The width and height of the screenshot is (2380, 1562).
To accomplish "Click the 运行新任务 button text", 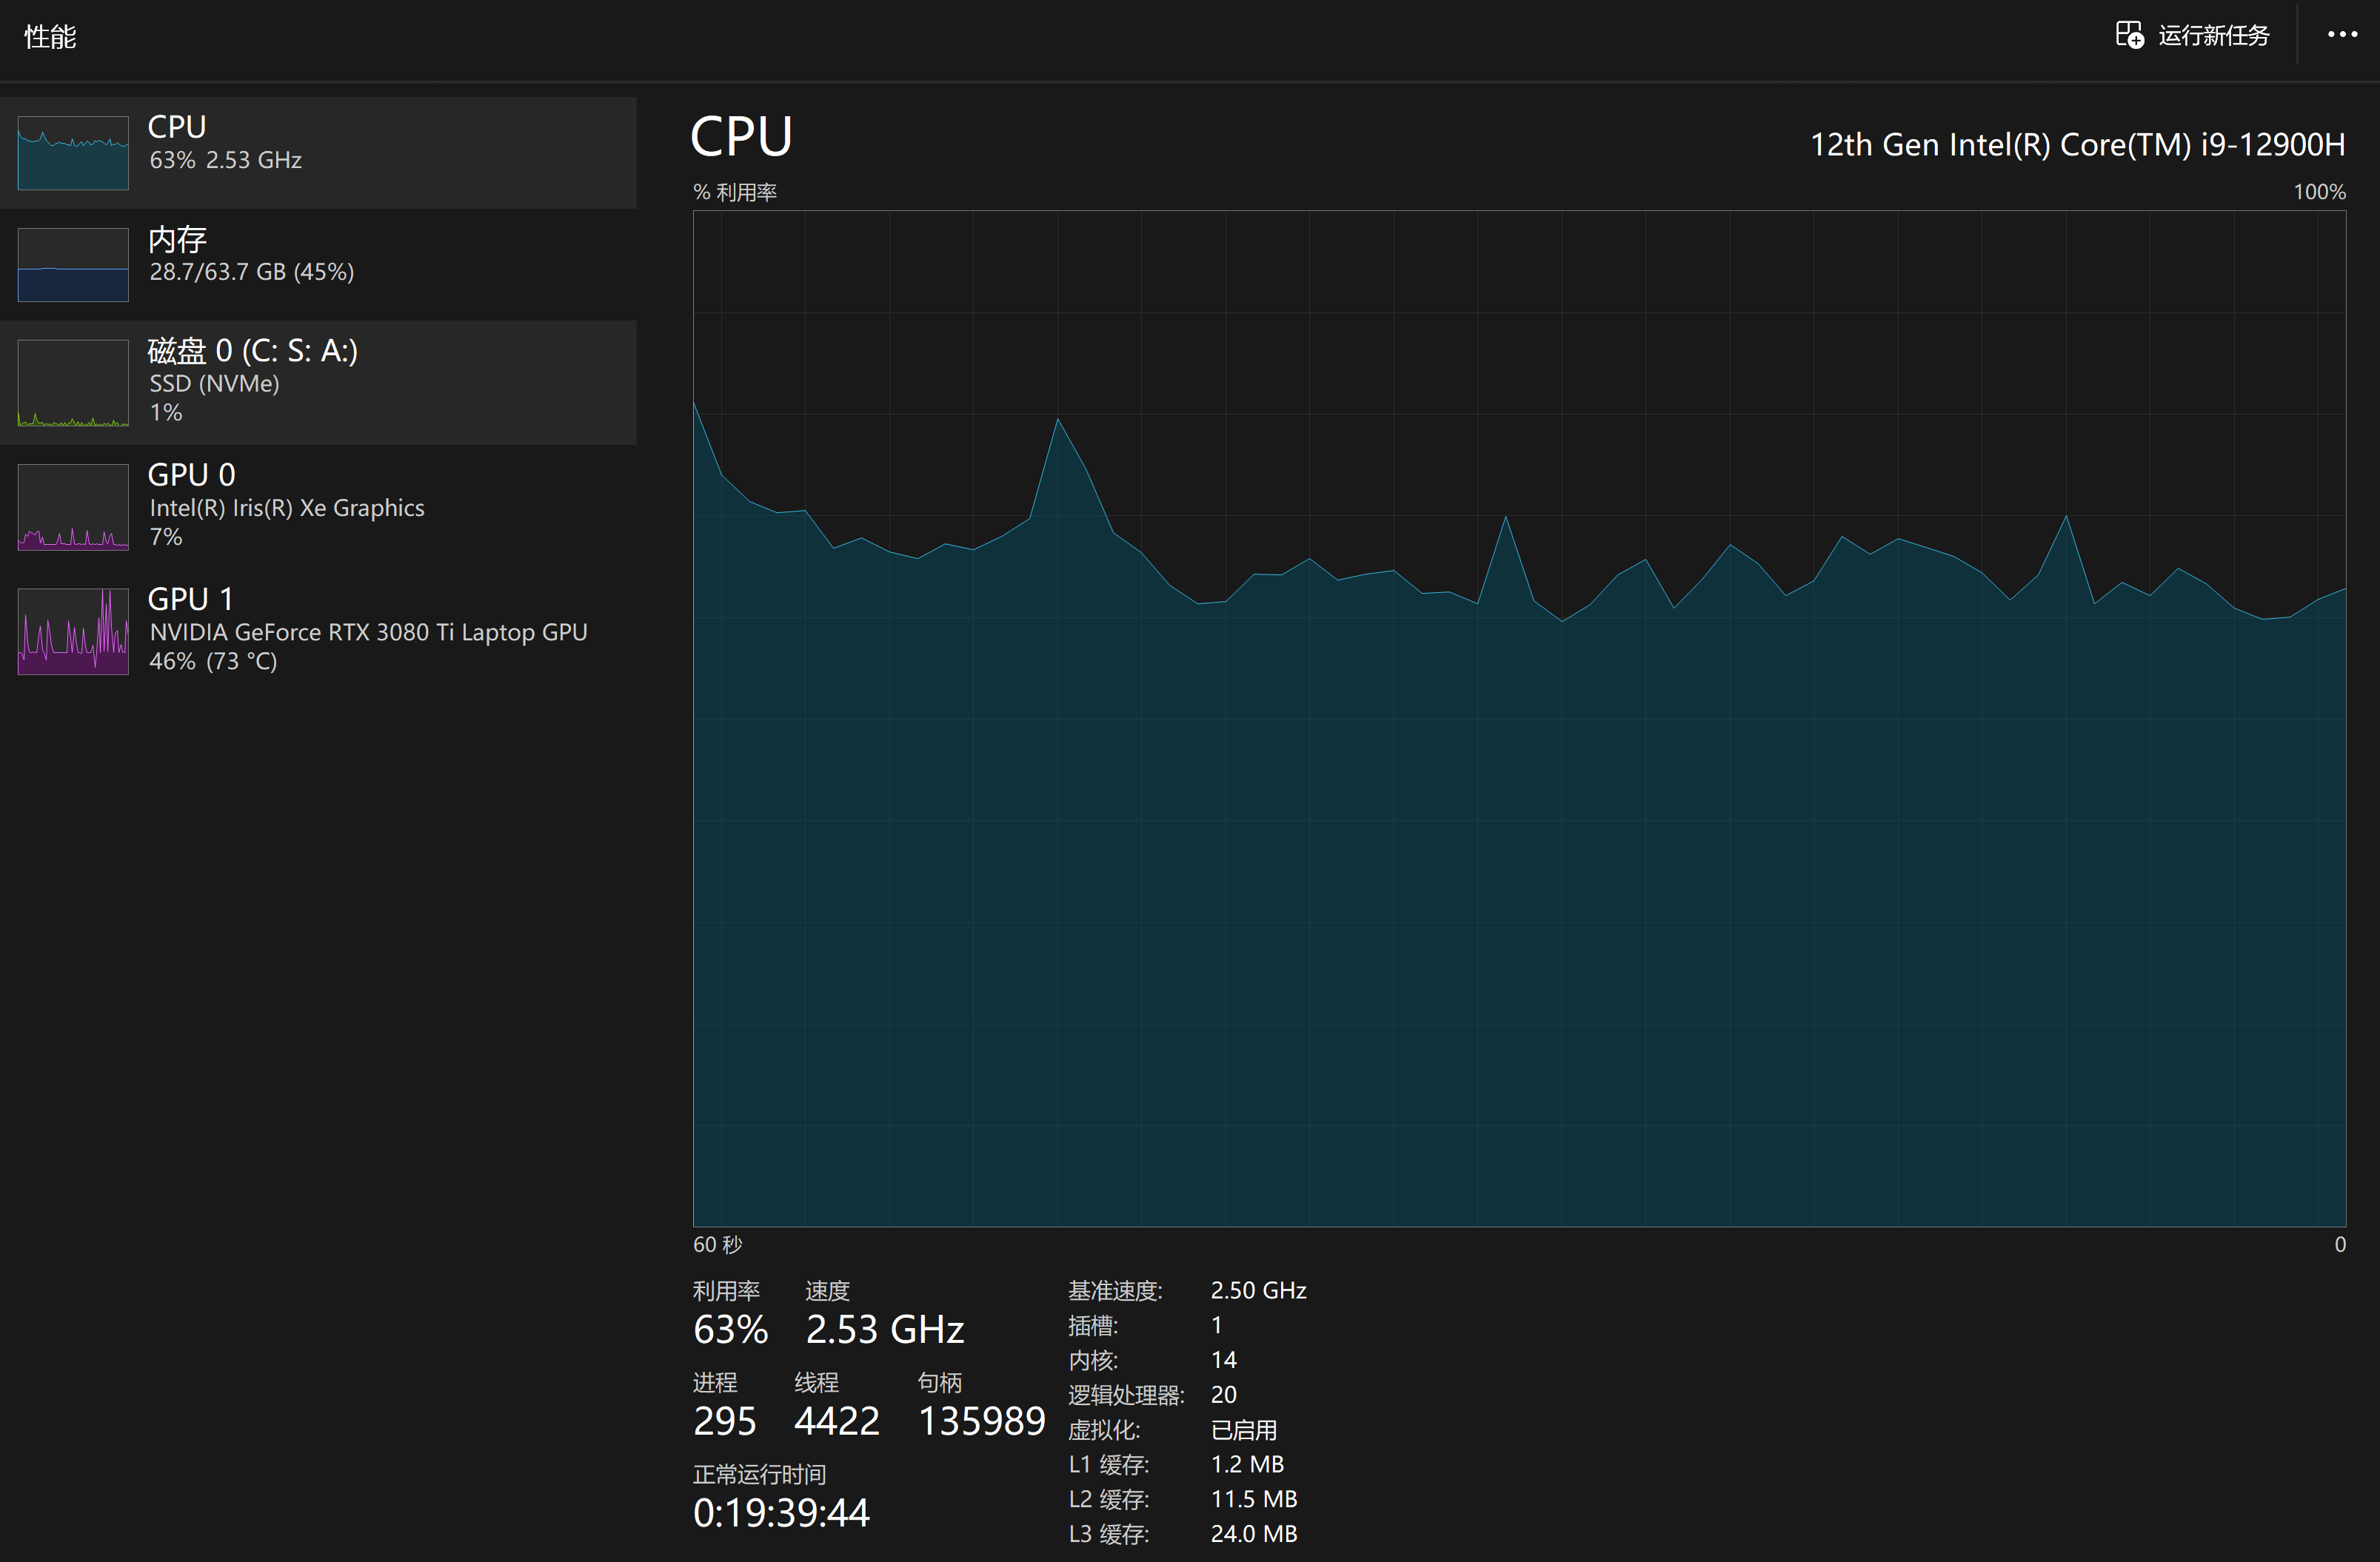I will (x=2213, y=36).
